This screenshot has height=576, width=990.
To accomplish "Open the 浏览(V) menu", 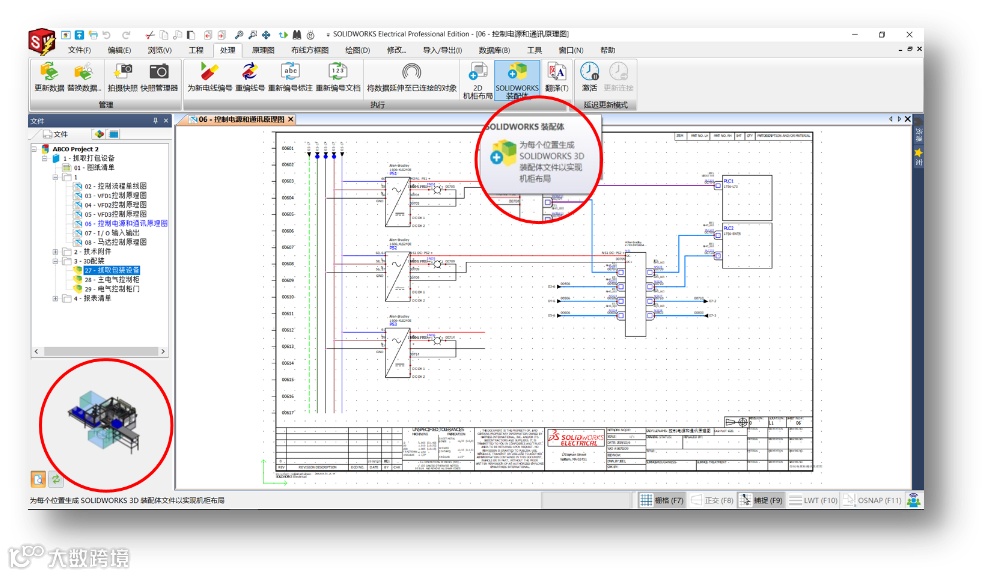I will 160,50.
